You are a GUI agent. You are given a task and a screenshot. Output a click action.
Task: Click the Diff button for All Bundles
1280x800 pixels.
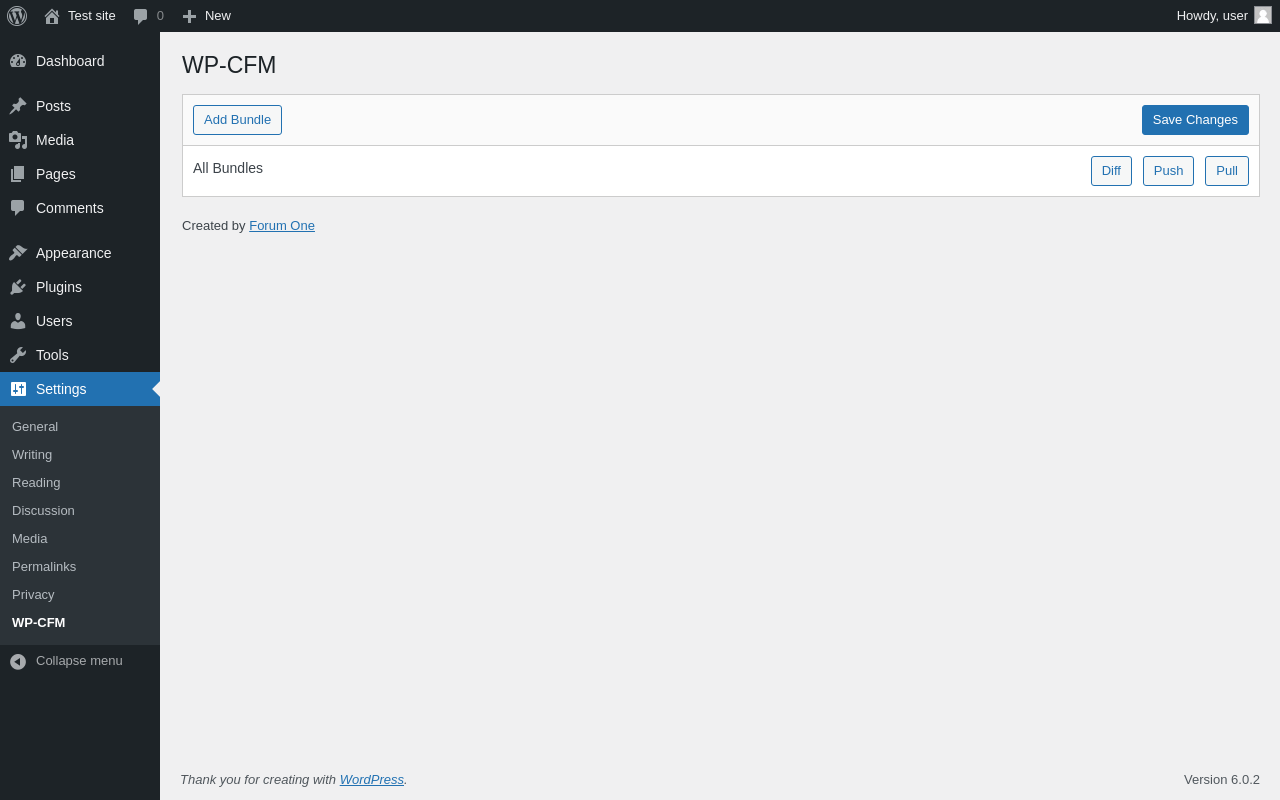(1111, 171)
